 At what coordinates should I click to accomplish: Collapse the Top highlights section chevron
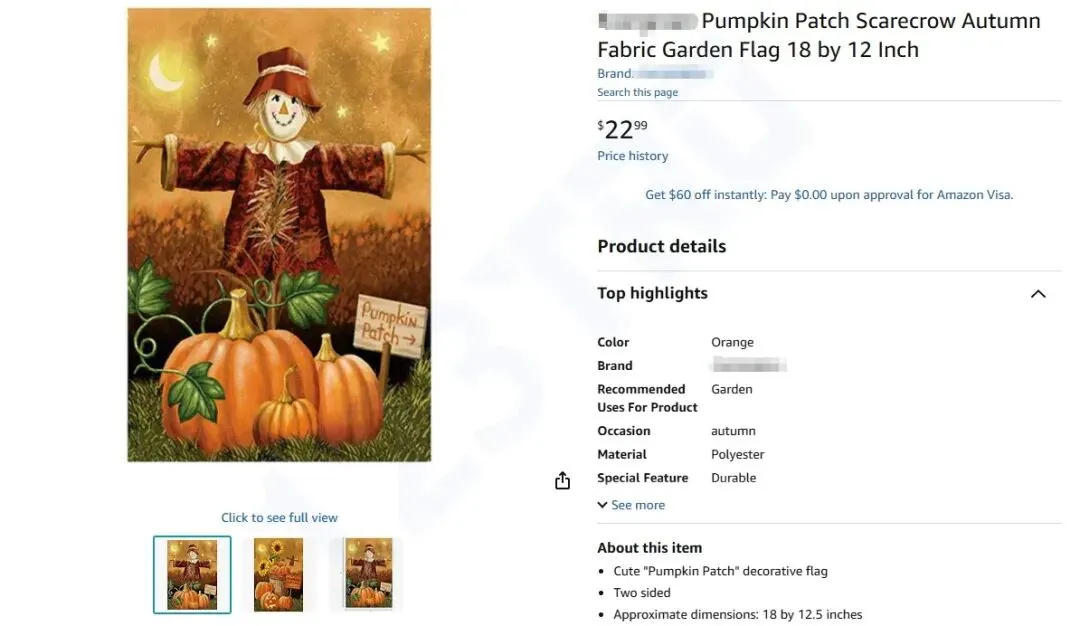click(1038, 294)
